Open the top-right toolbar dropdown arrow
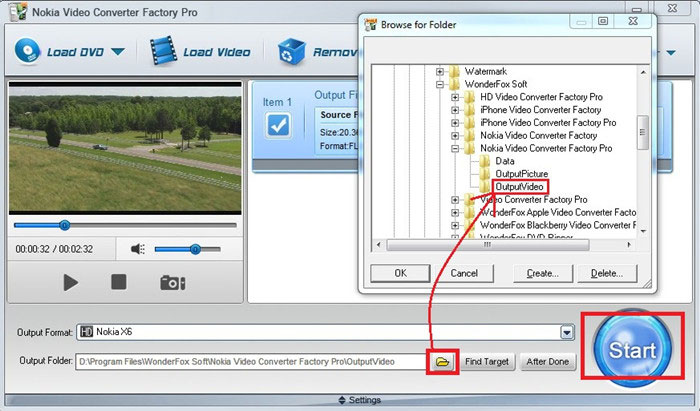 (x=671, y=53)
